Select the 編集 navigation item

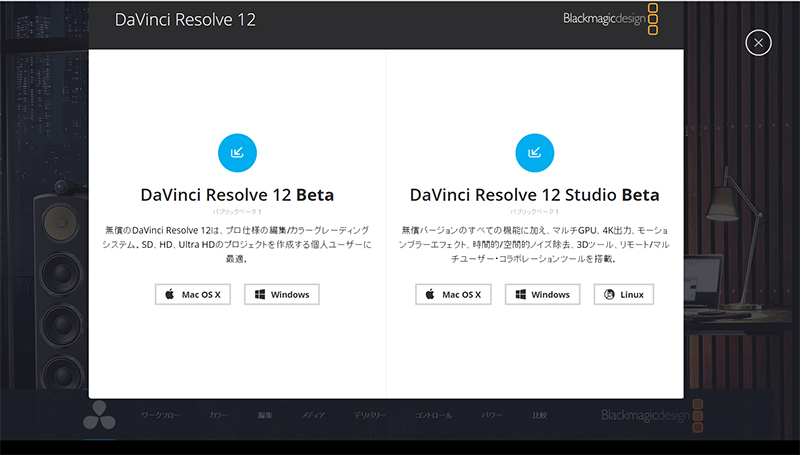[x=265, y=415]
